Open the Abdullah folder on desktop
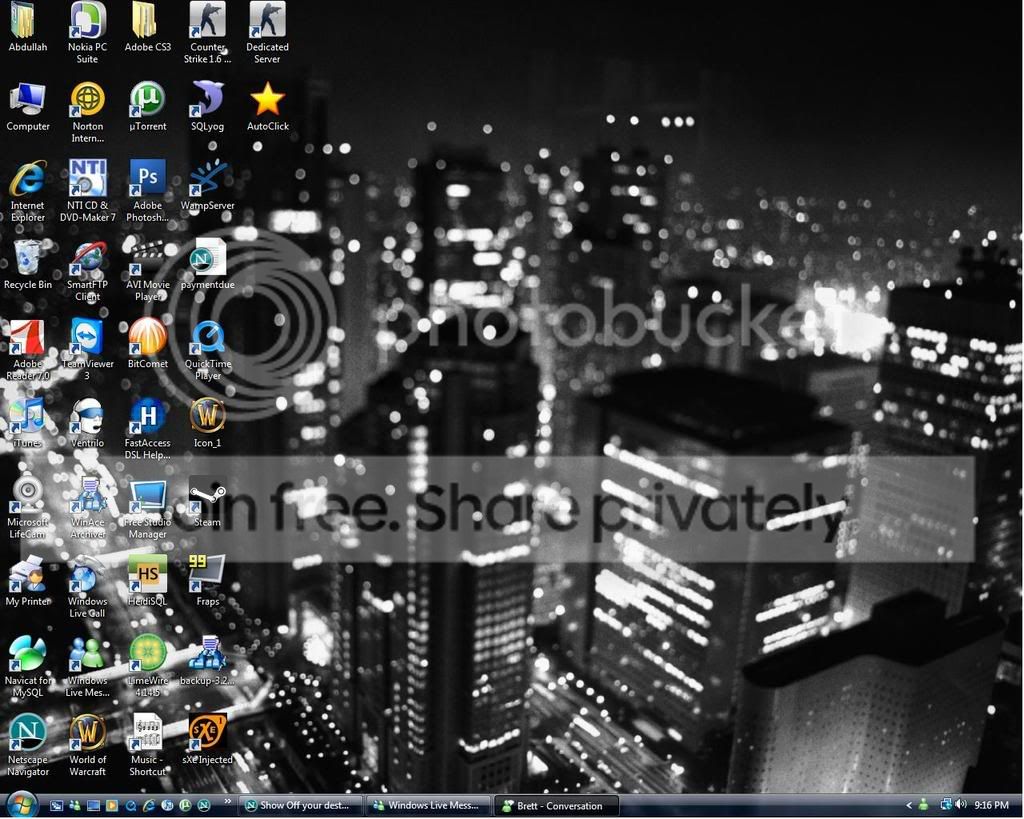This screenshot has height=819, width=1024. pos(27,28)
